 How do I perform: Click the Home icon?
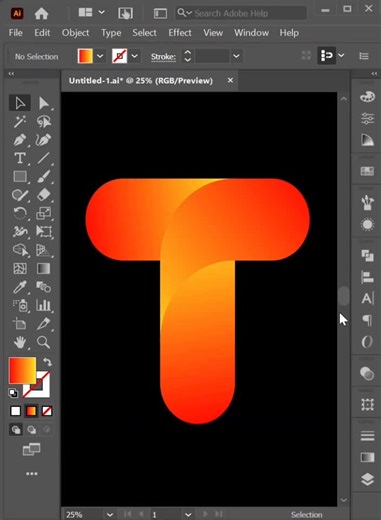click(x=41, y=13)
